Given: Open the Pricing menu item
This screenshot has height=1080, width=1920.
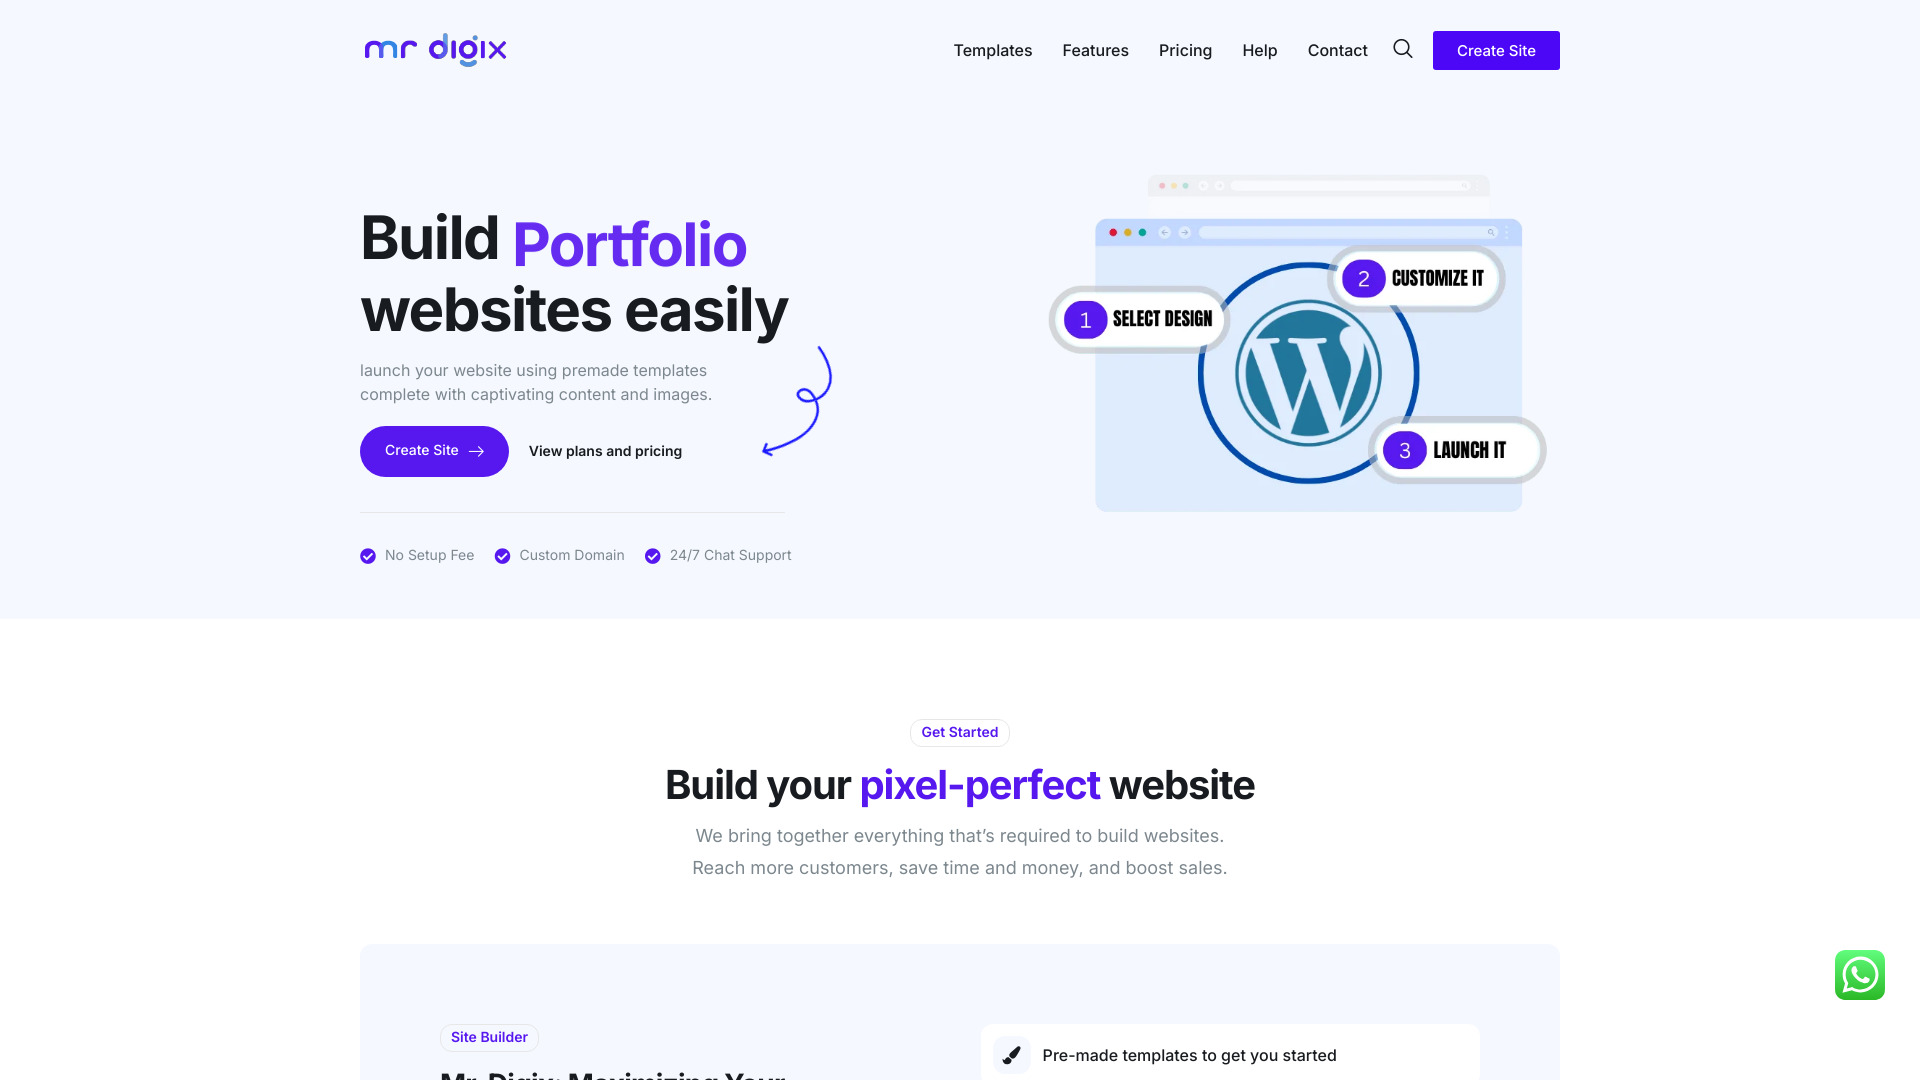Looking at the screenshot, I should (x=1185, y=50).
